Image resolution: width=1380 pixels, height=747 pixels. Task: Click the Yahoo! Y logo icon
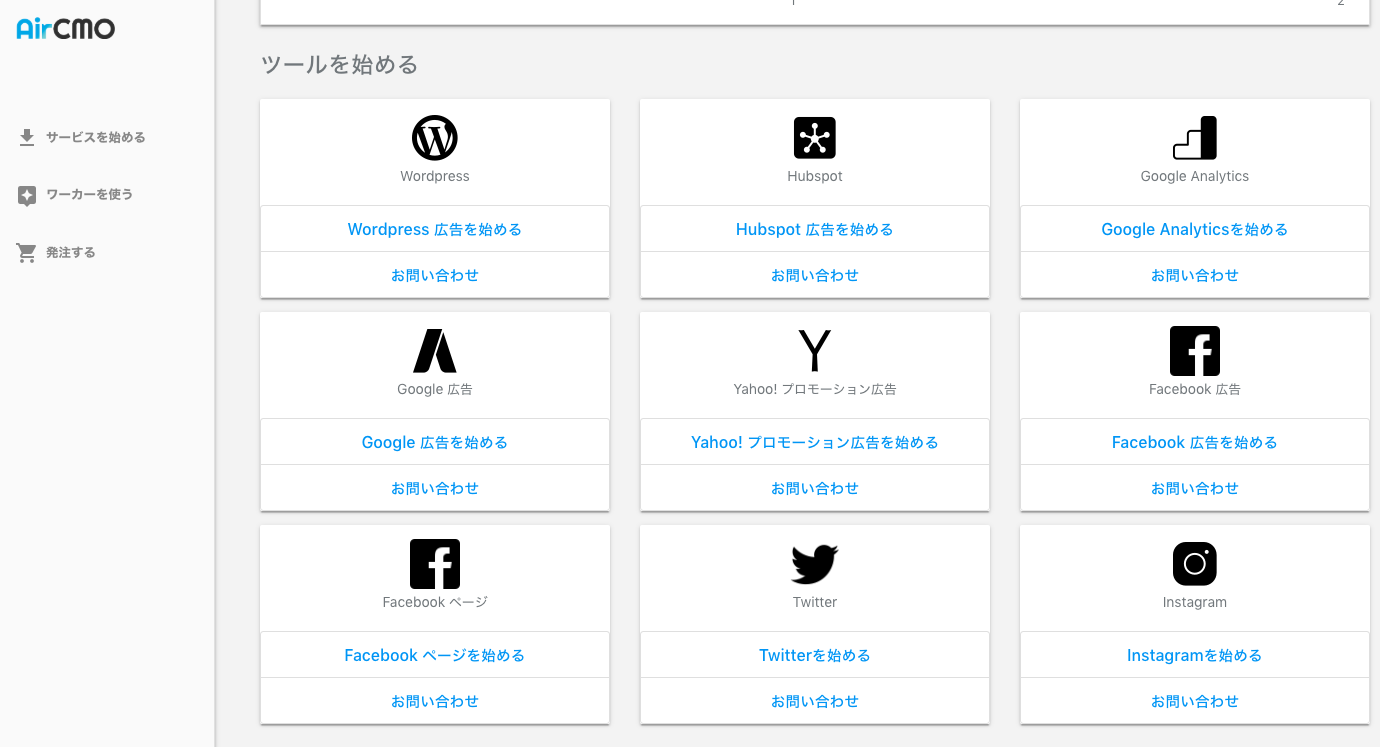[815, 351]
